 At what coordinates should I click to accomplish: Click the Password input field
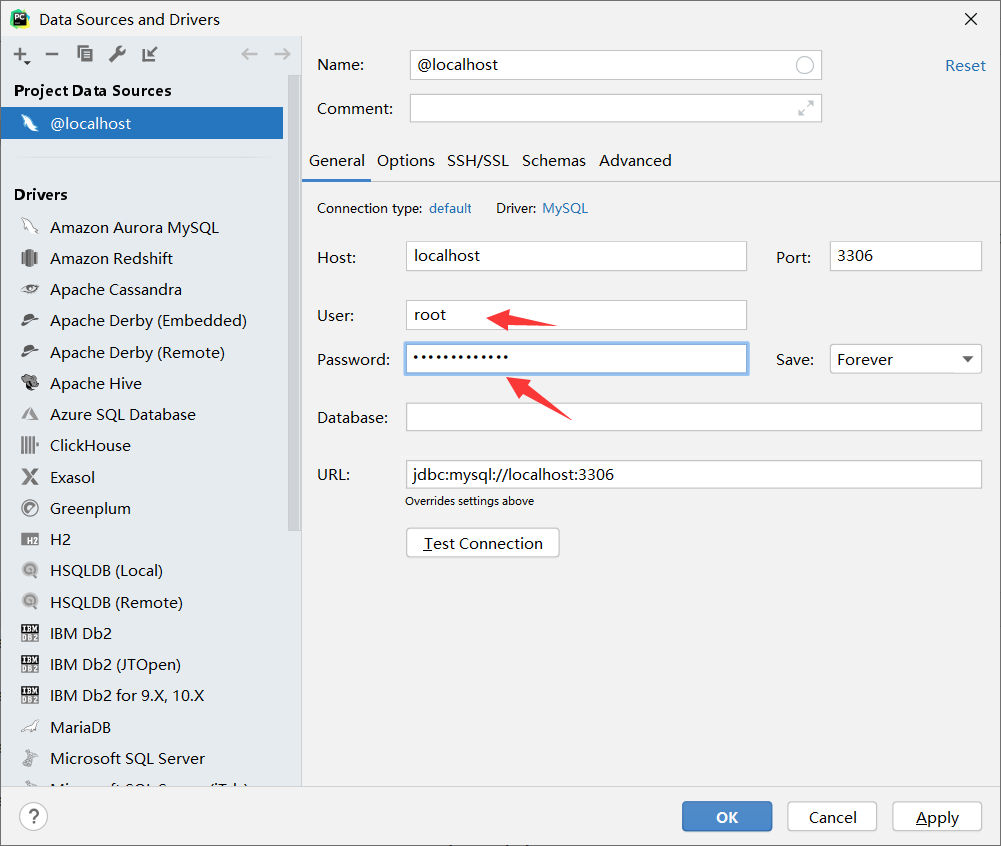tap(576, 359)
